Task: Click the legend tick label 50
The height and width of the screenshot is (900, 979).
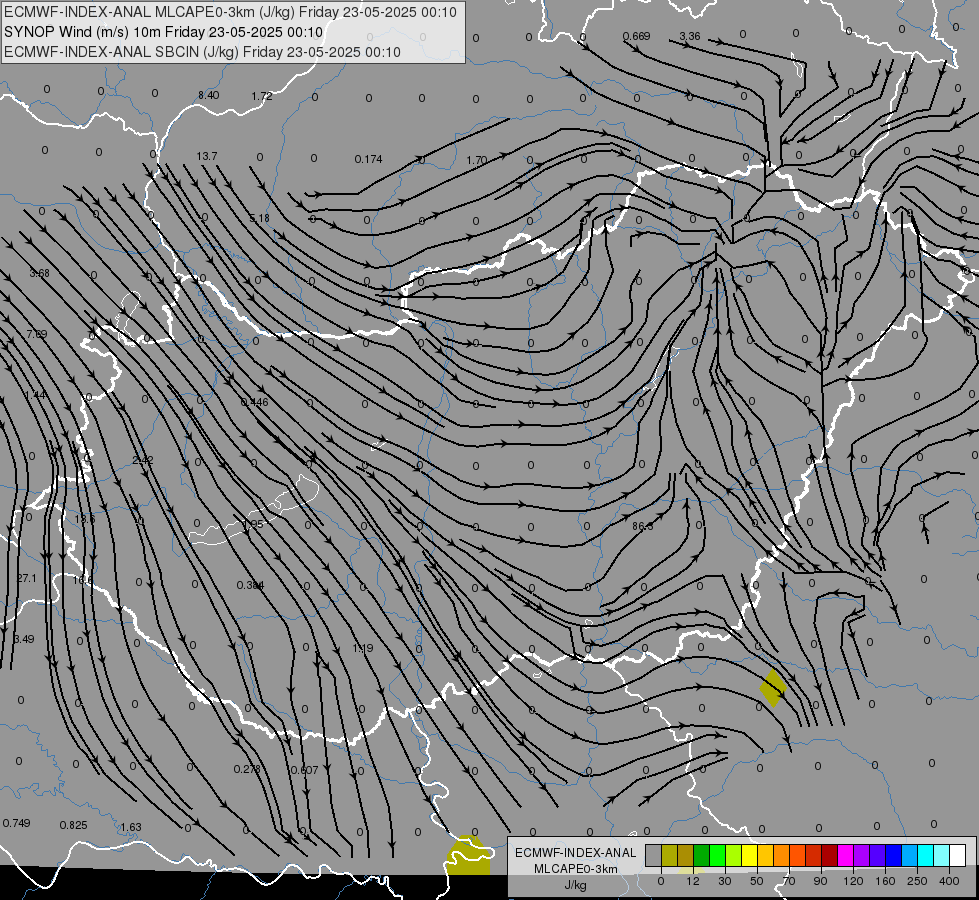Action: (x=756, y=881)
